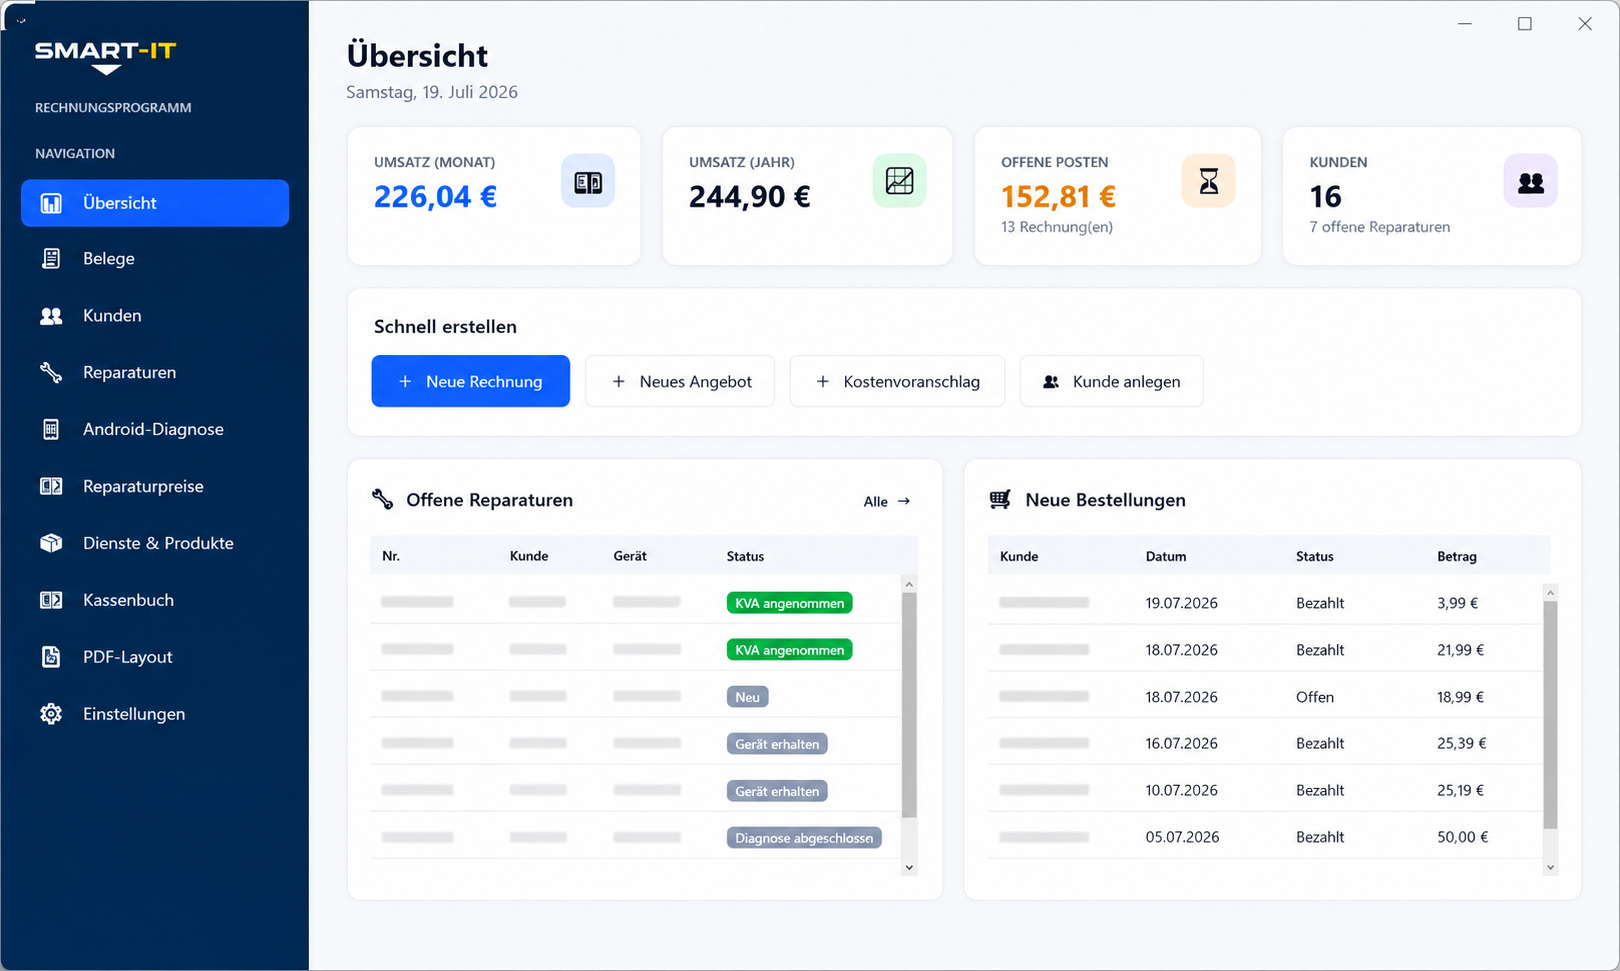Click the PDF-Layout file icon

coord(51,657)
